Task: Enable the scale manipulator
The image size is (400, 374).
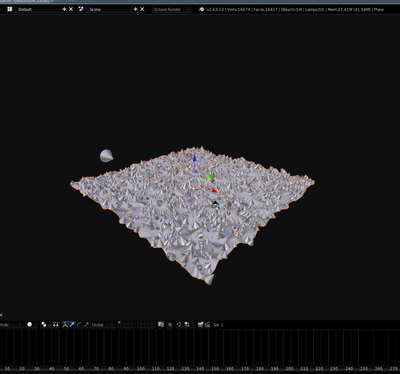Action: 86,324
